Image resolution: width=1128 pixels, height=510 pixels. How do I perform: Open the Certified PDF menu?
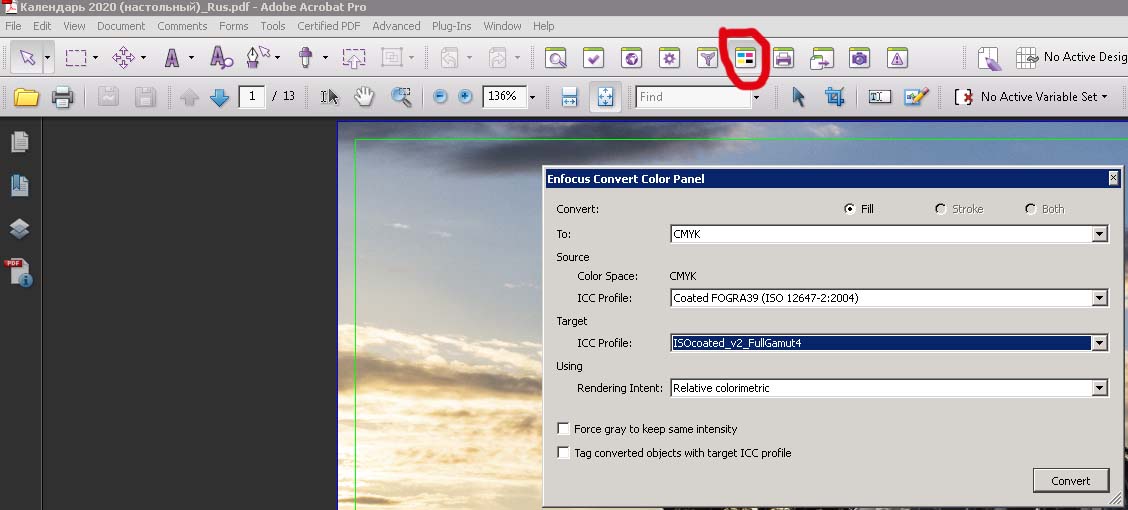coord(329,26)
